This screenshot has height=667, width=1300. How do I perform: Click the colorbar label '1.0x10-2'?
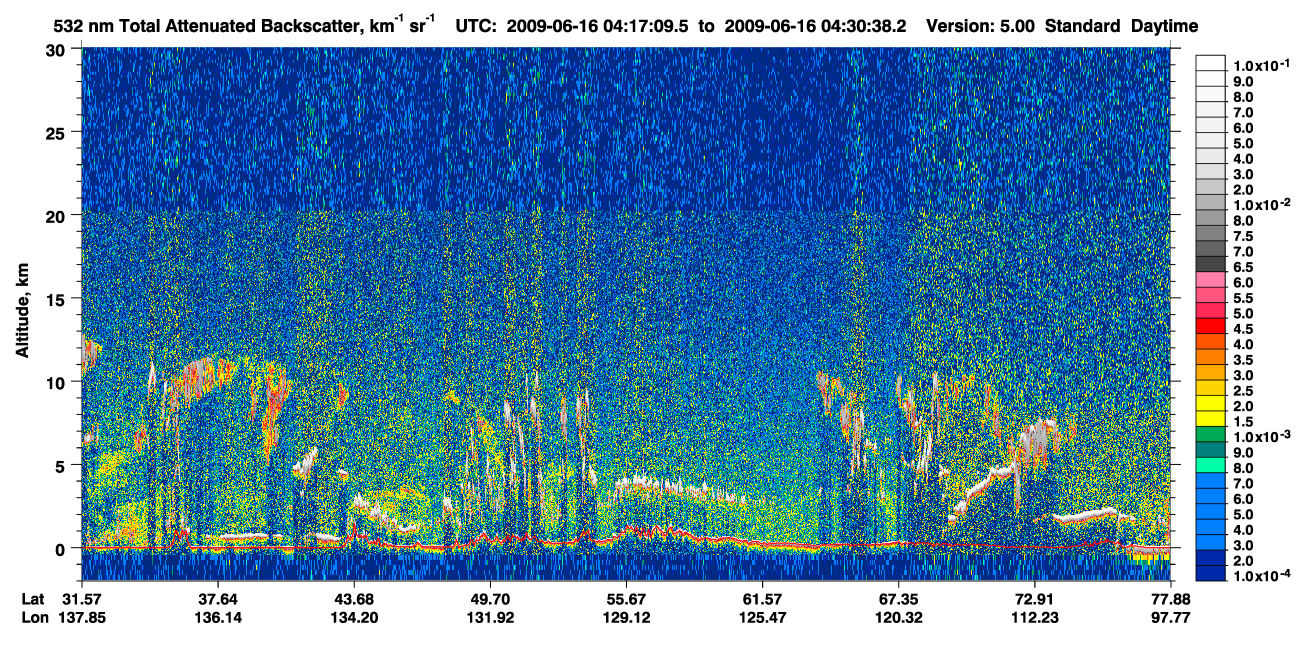(1262, 203)
